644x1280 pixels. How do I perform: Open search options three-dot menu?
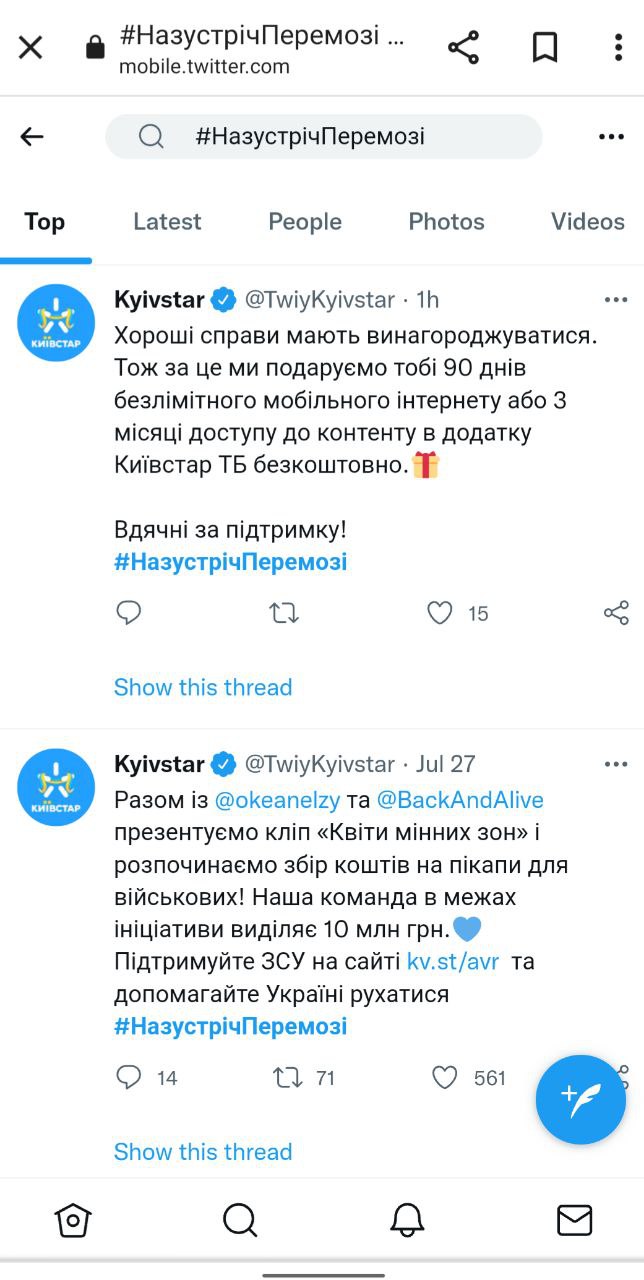[x=611, y=137]
